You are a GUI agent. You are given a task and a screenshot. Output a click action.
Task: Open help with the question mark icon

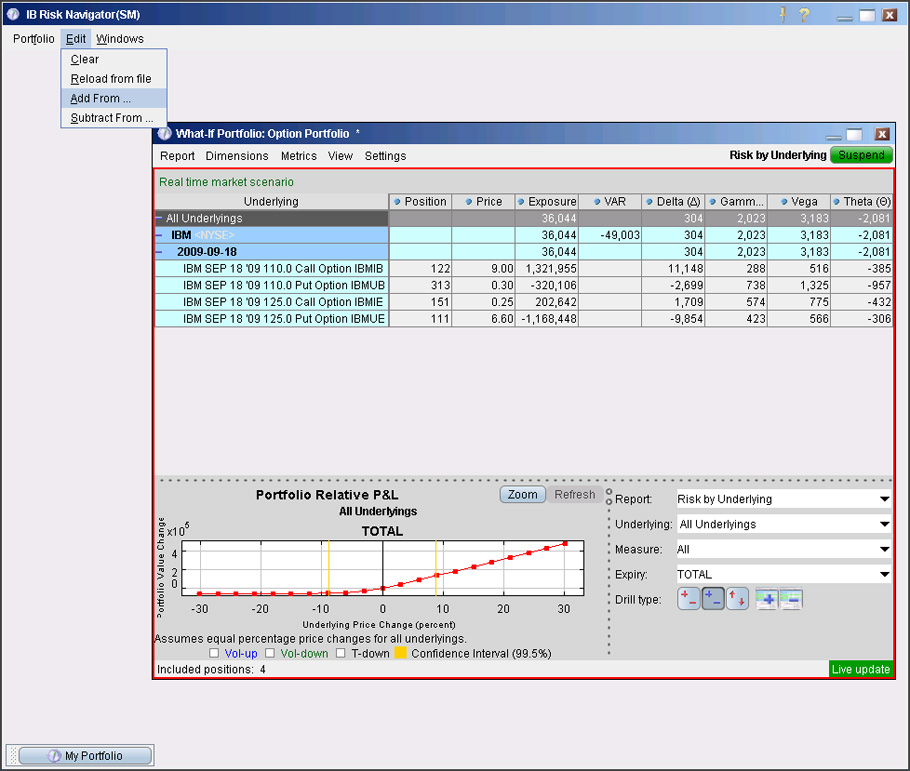click(x=804, y=15)
